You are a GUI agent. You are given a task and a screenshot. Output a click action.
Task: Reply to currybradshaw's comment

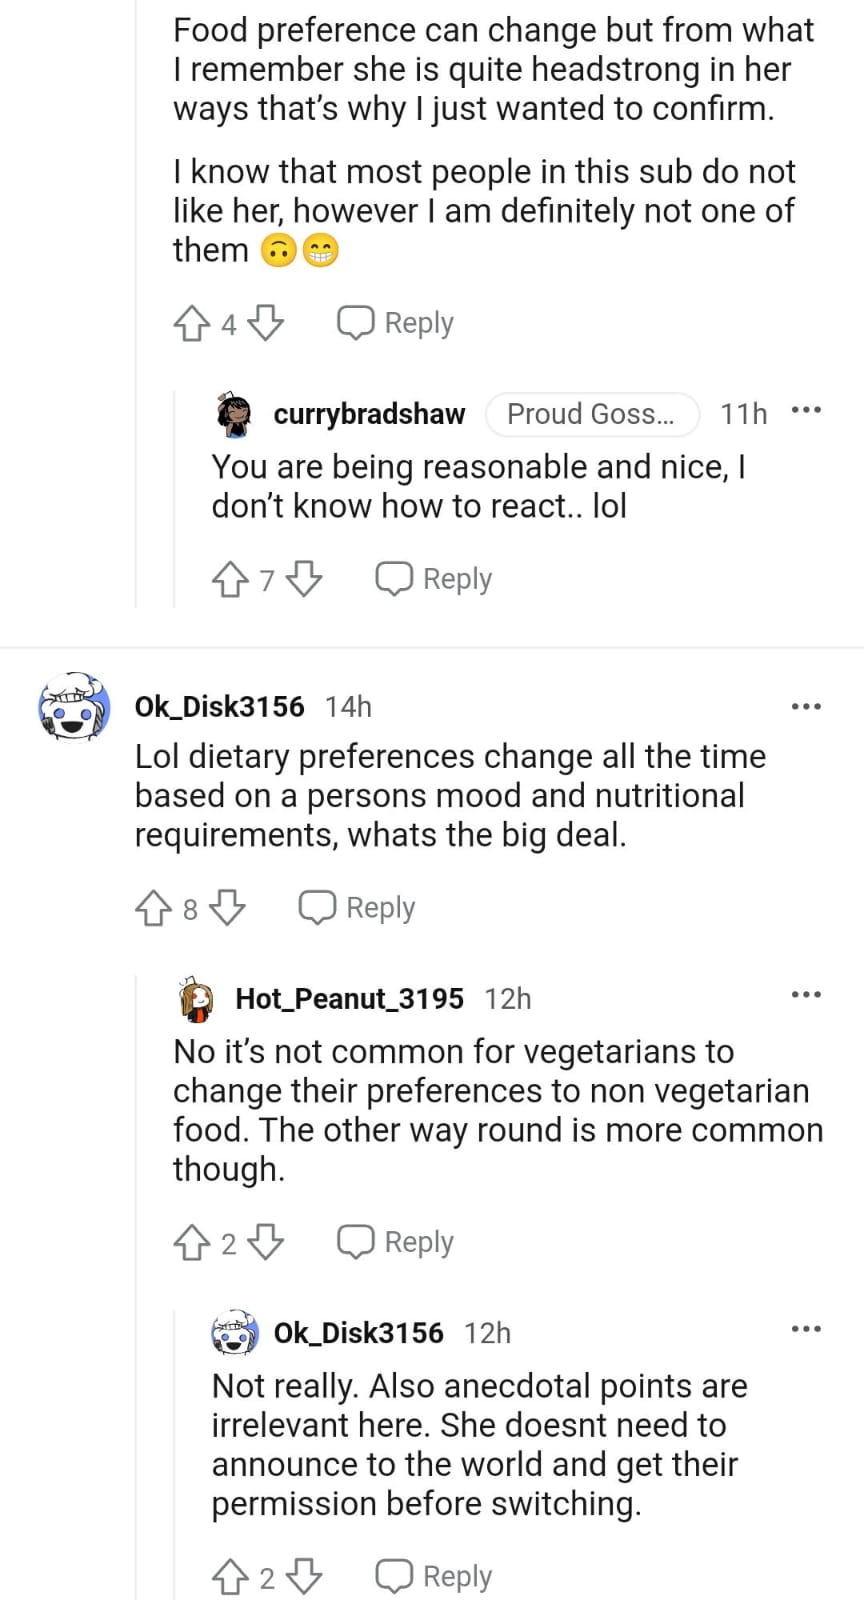tap(434, 579)
